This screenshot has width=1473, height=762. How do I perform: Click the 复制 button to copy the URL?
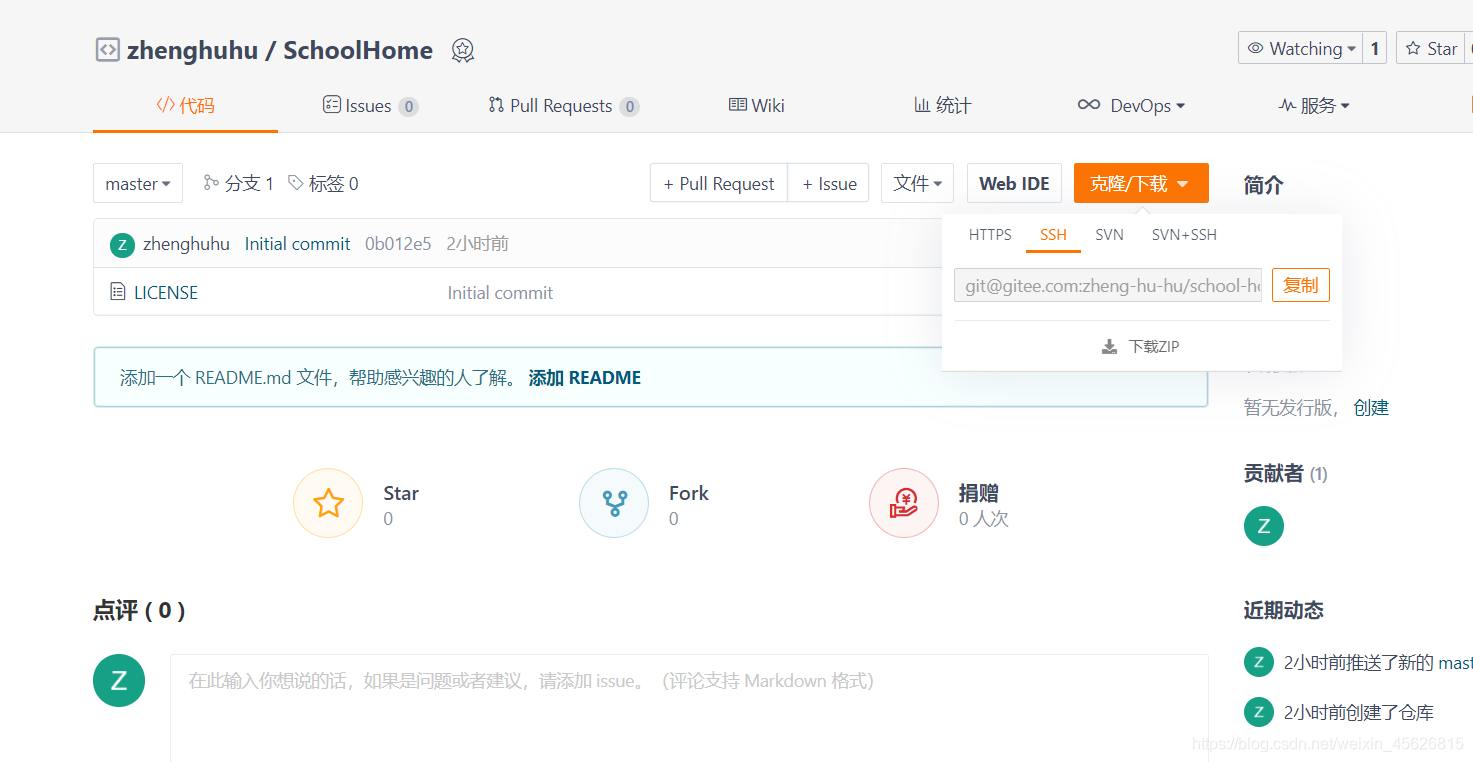(1300, 285)
